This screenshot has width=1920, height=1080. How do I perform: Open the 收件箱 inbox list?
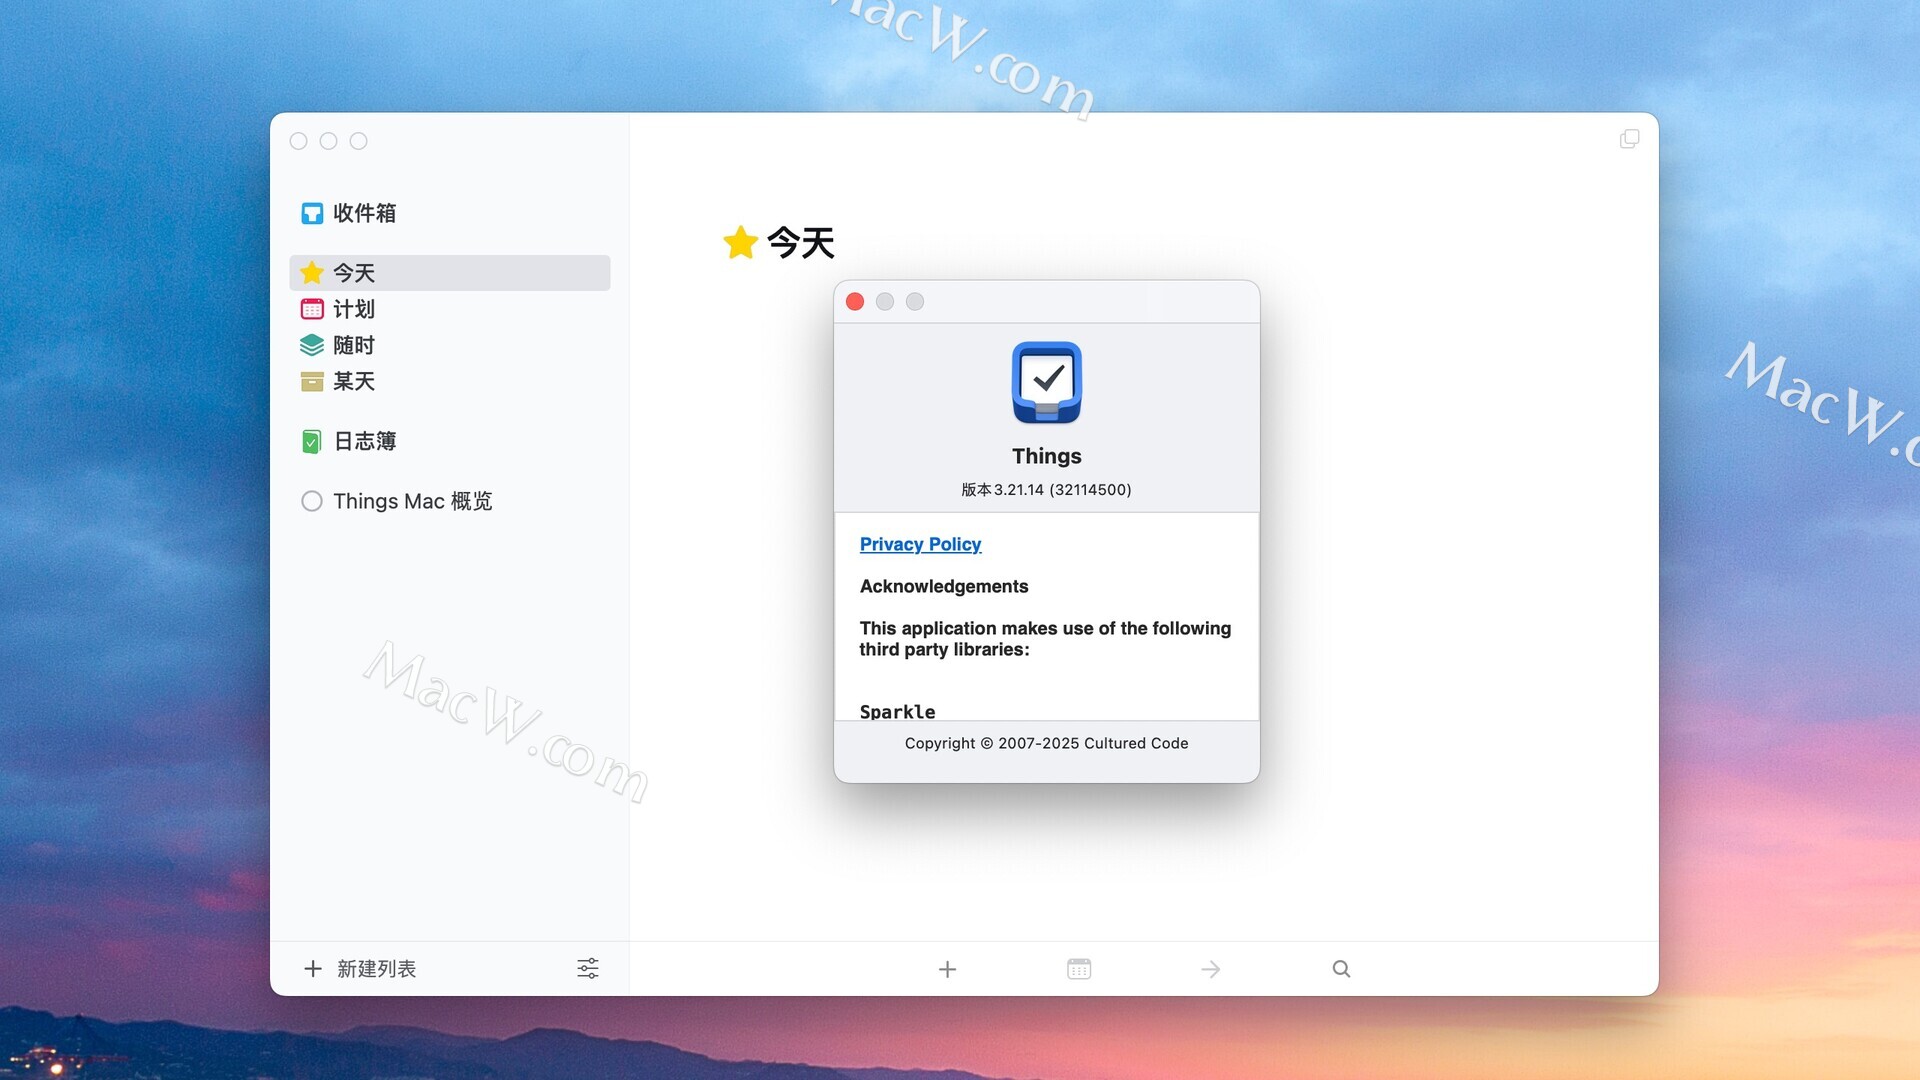pyautogui.click(x=449, y=213)
